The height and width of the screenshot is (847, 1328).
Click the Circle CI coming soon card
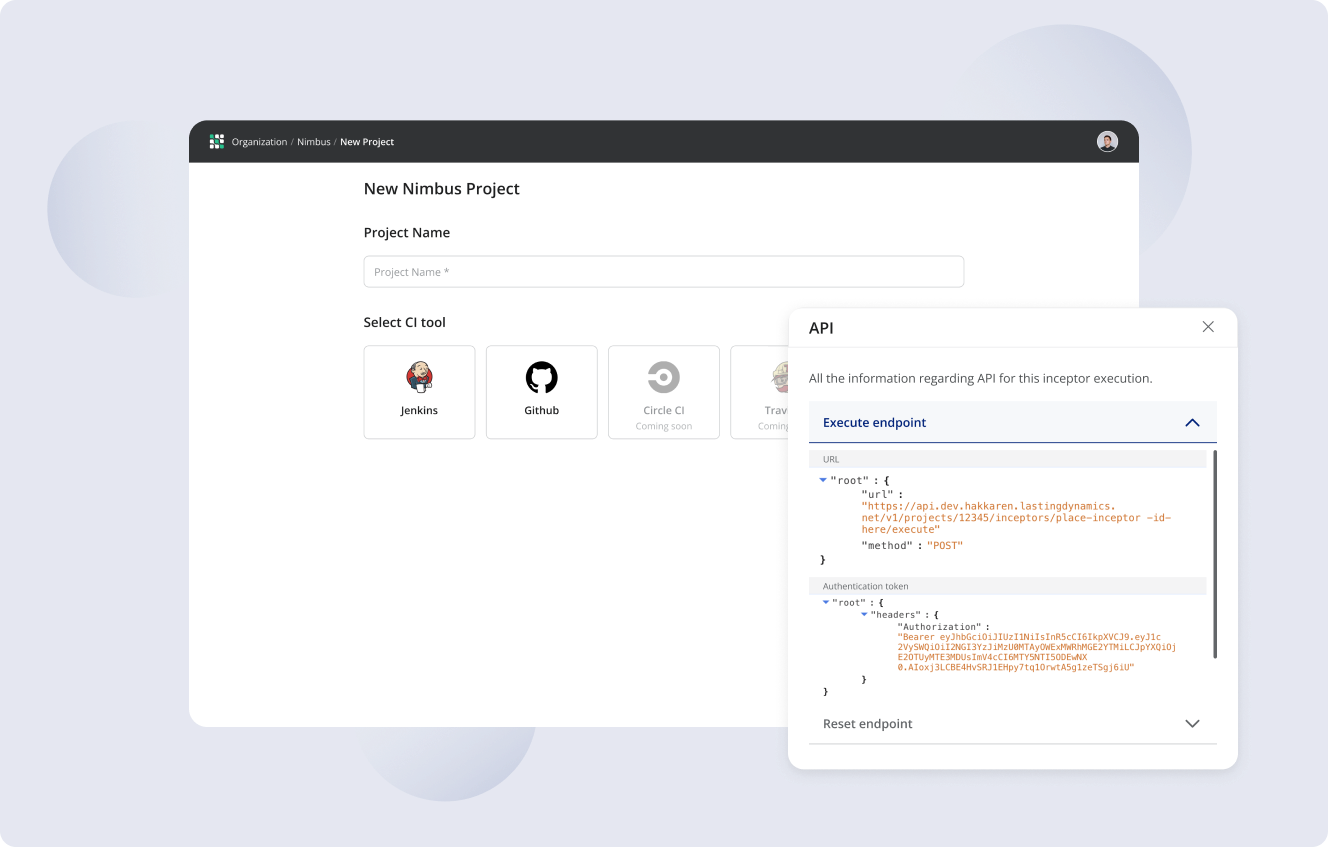[x=664, y=392]
